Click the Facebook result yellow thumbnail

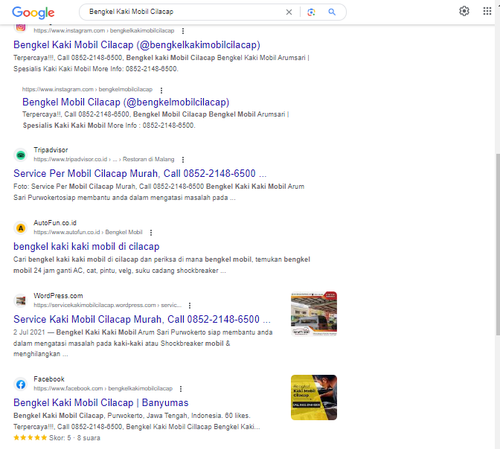coord(314,397)
